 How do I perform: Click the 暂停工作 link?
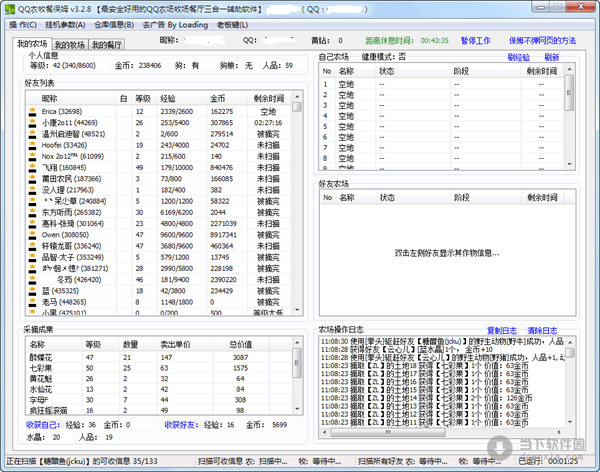tap(475, 40)
